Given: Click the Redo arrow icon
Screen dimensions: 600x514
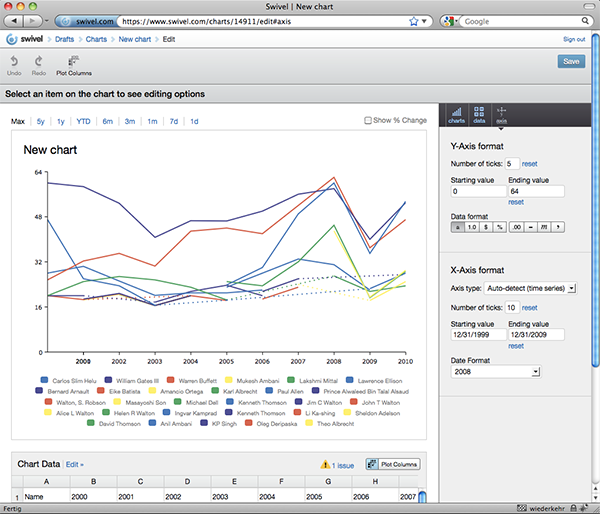Looking at the screenshot, I should [x=39, y=61].
